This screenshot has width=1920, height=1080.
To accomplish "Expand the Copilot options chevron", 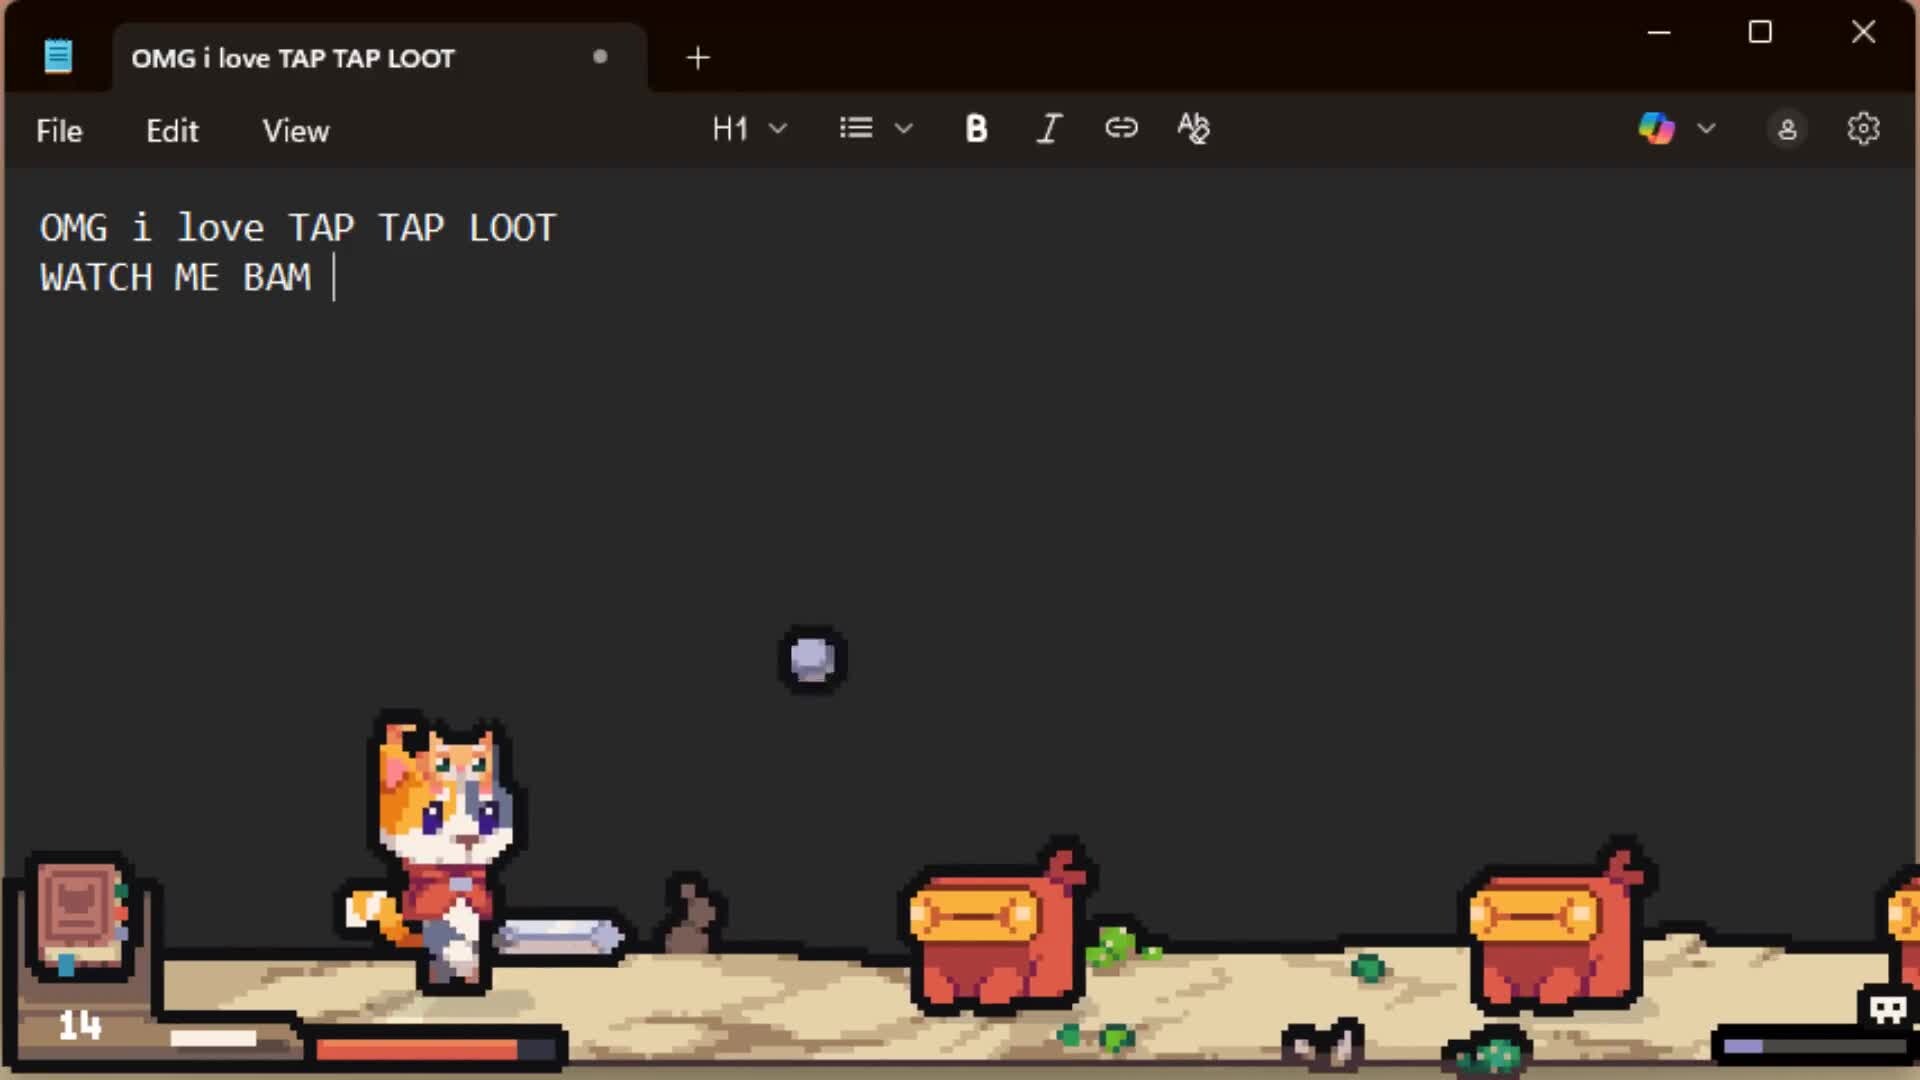I will 1707,128.
